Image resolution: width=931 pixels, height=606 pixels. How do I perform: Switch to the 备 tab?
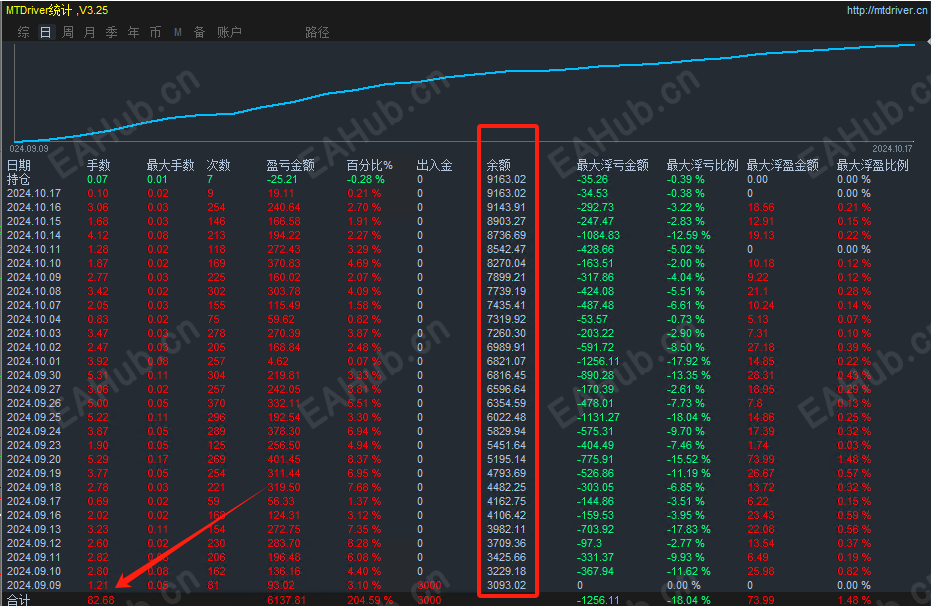tap(200, 32)
